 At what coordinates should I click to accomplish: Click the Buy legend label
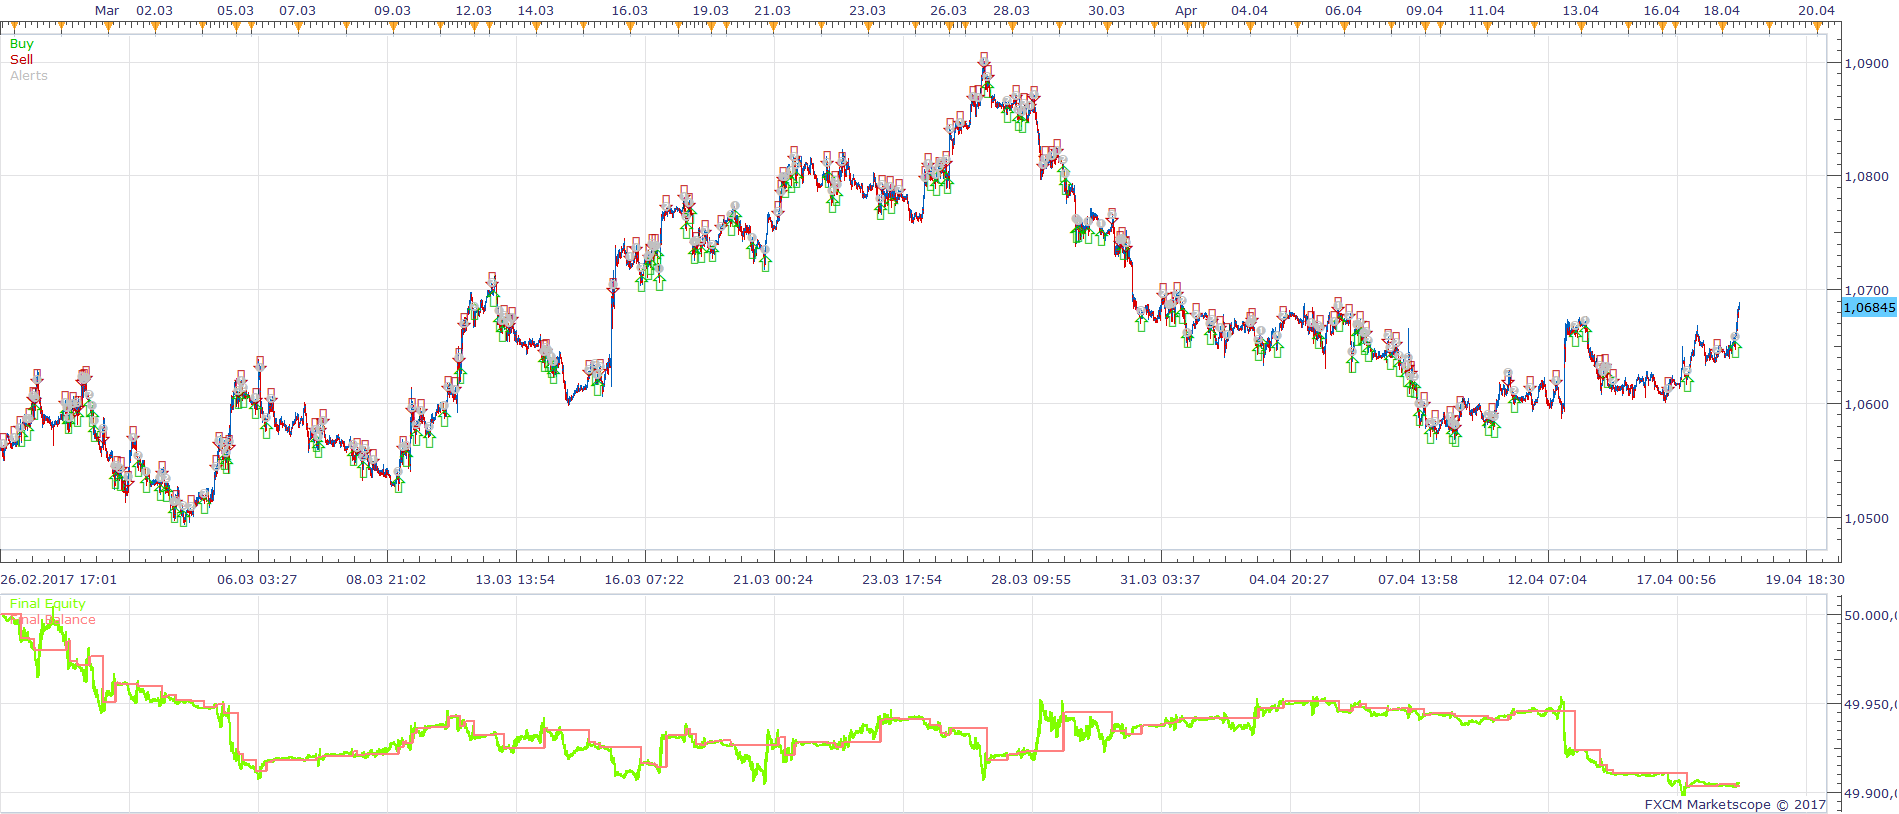click(21, 44)
